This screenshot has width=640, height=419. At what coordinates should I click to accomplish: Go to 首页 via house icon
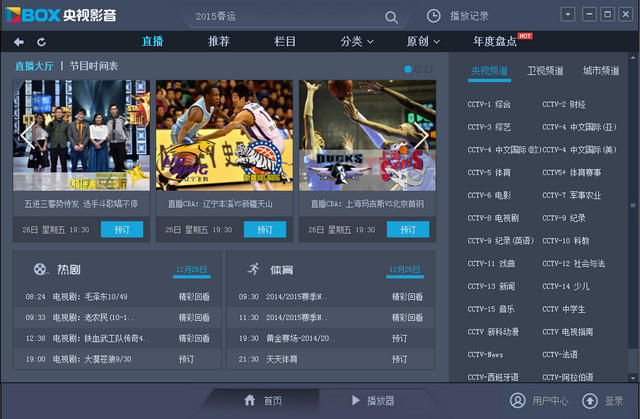(250, 400)
